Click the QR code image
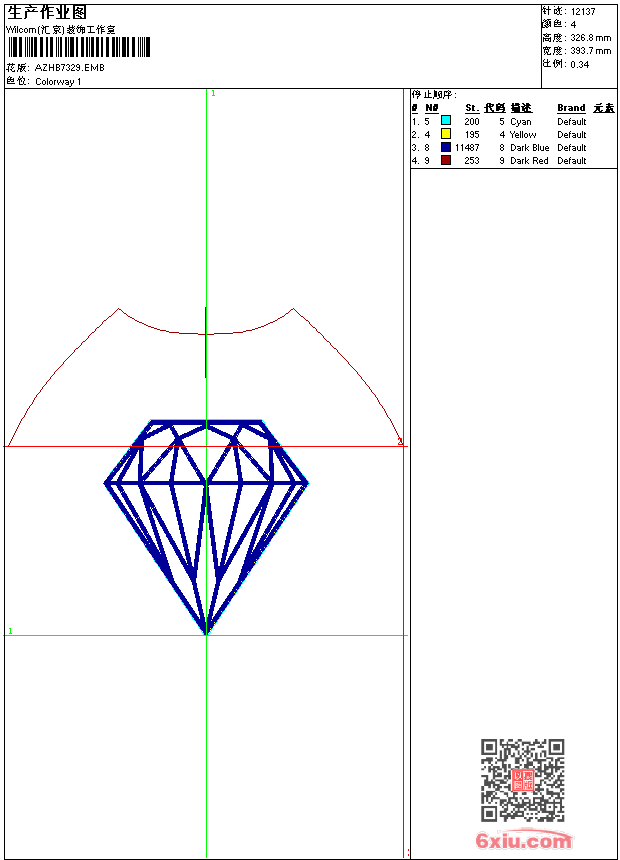Image resolution: width=620 pixels, height=860 pixels. pos(522,780)
